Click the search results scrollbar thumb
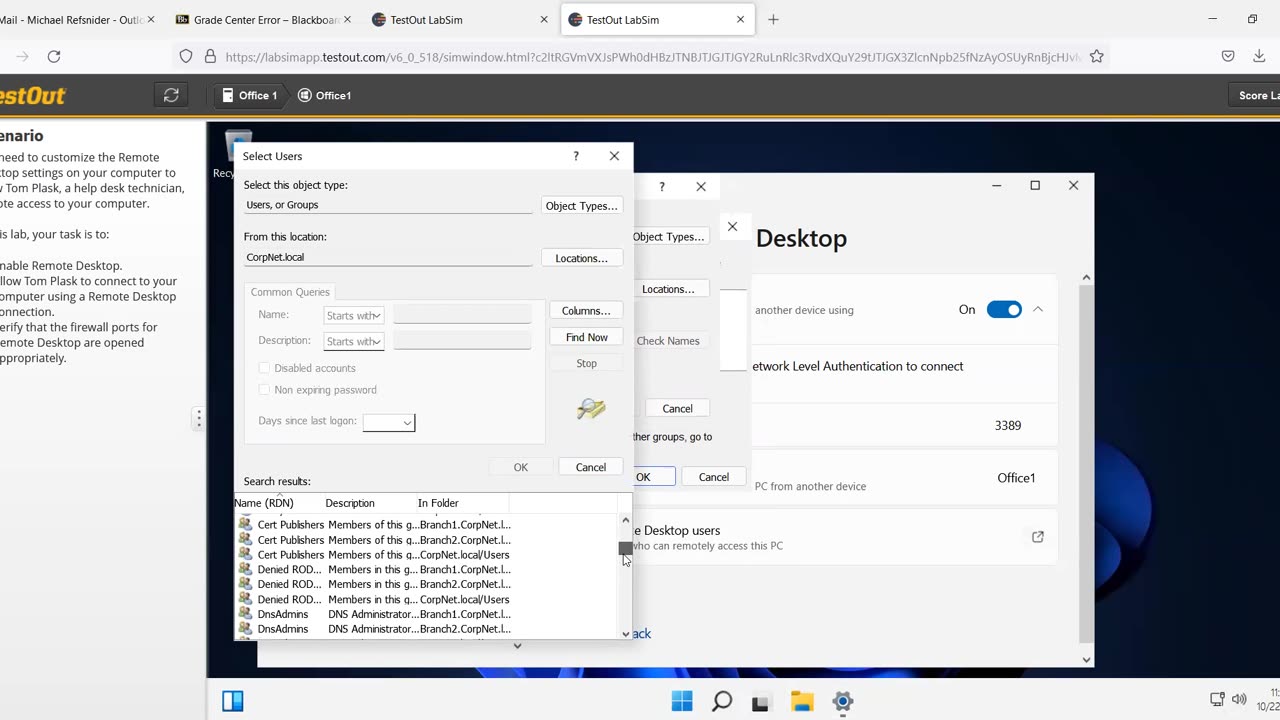Image resolution: width=1280 pixels, height=720 pixels. click(625, 548)
